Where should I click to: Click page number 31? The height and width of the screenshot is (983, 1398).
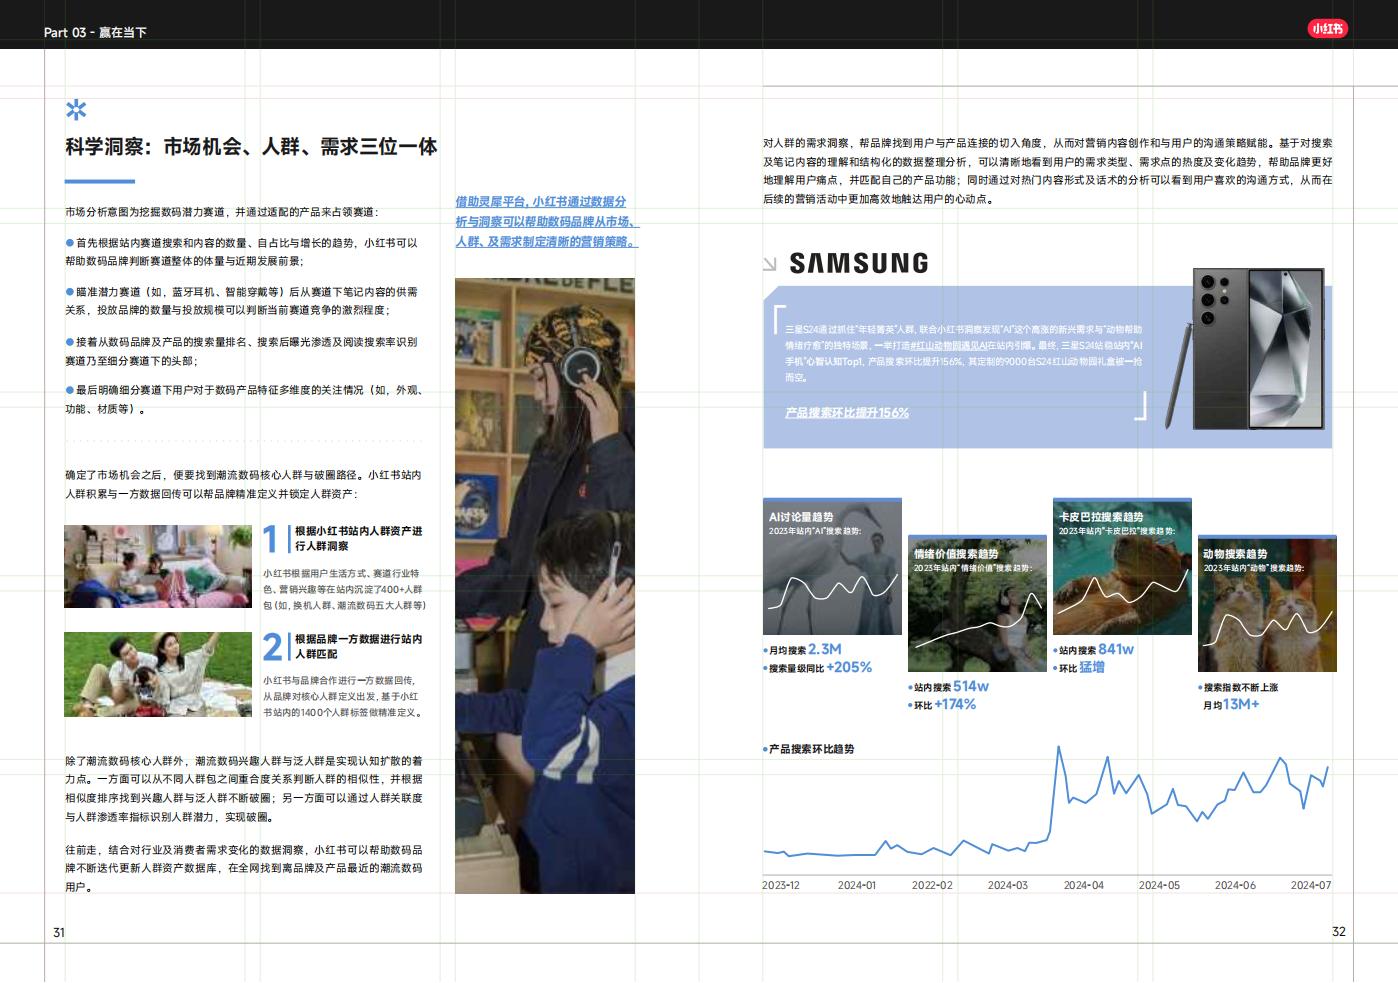[x=59, y=932]
